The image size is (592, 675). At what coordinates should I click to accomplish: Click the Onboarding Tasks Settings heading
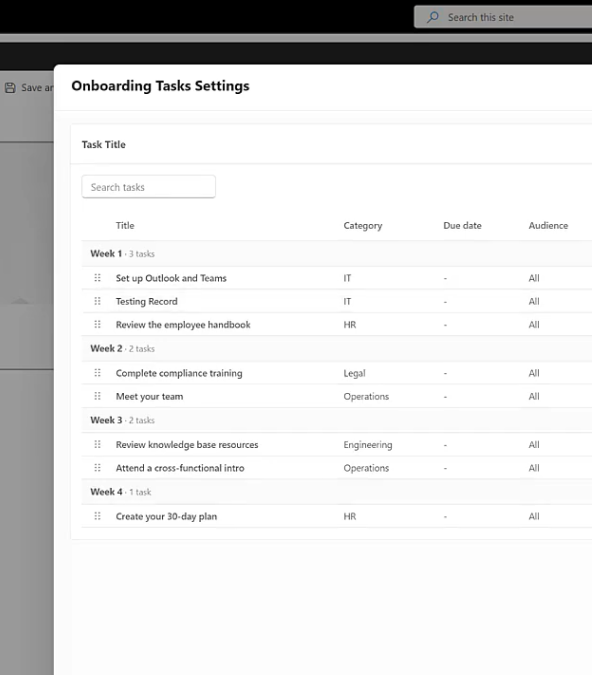click(x=161, y=86)
